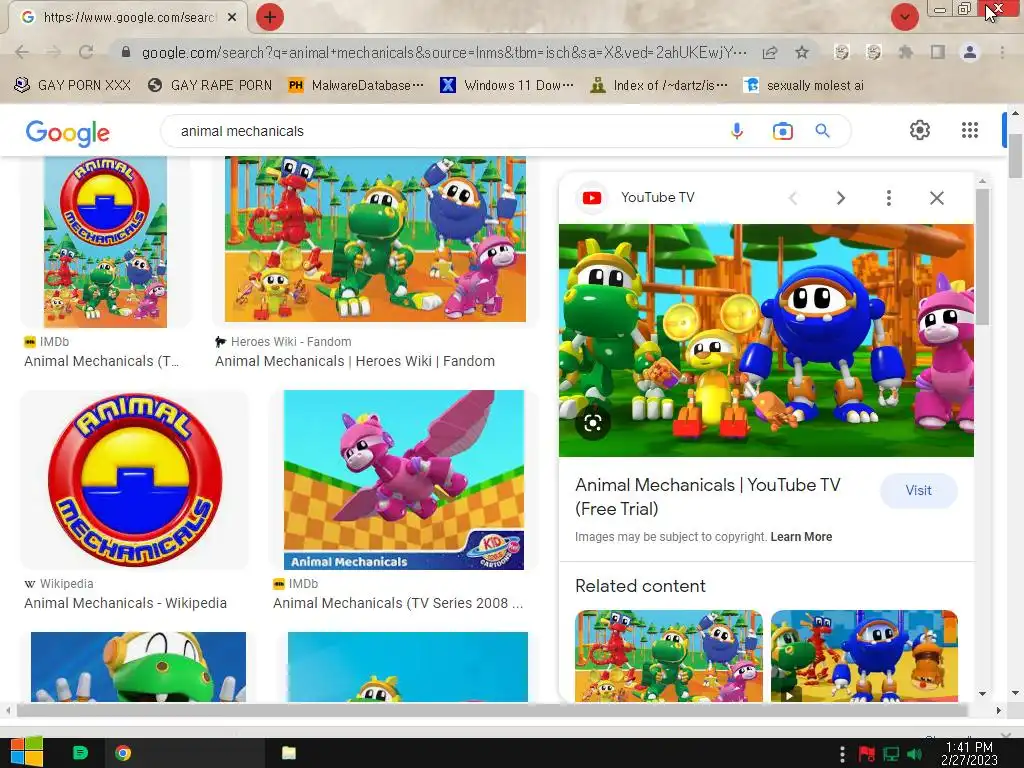Open 'Animal Mechanicals | YouTube TV (Free Trial)' title
Viewport: 1024px width, 768px height.
click(708, 497)
